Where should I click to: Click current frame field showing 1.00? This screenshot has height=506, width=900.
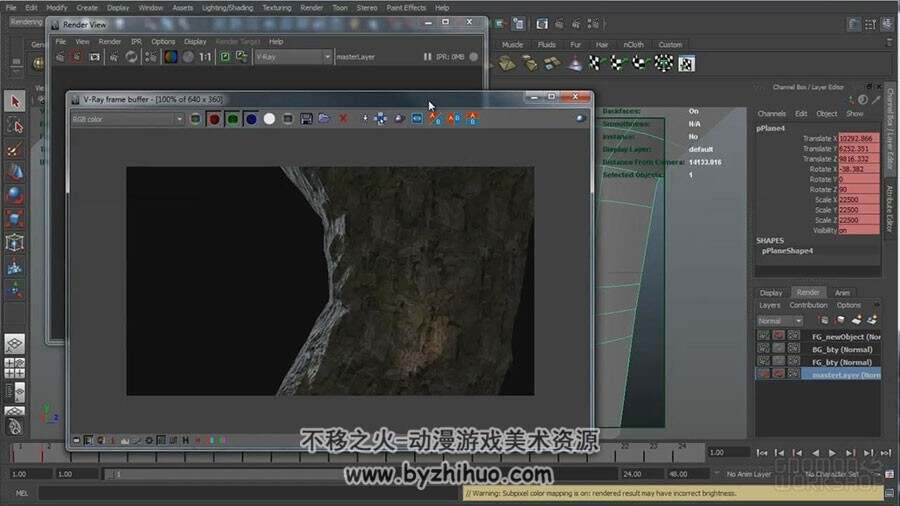pyautogui.click(x=728, y=453)
